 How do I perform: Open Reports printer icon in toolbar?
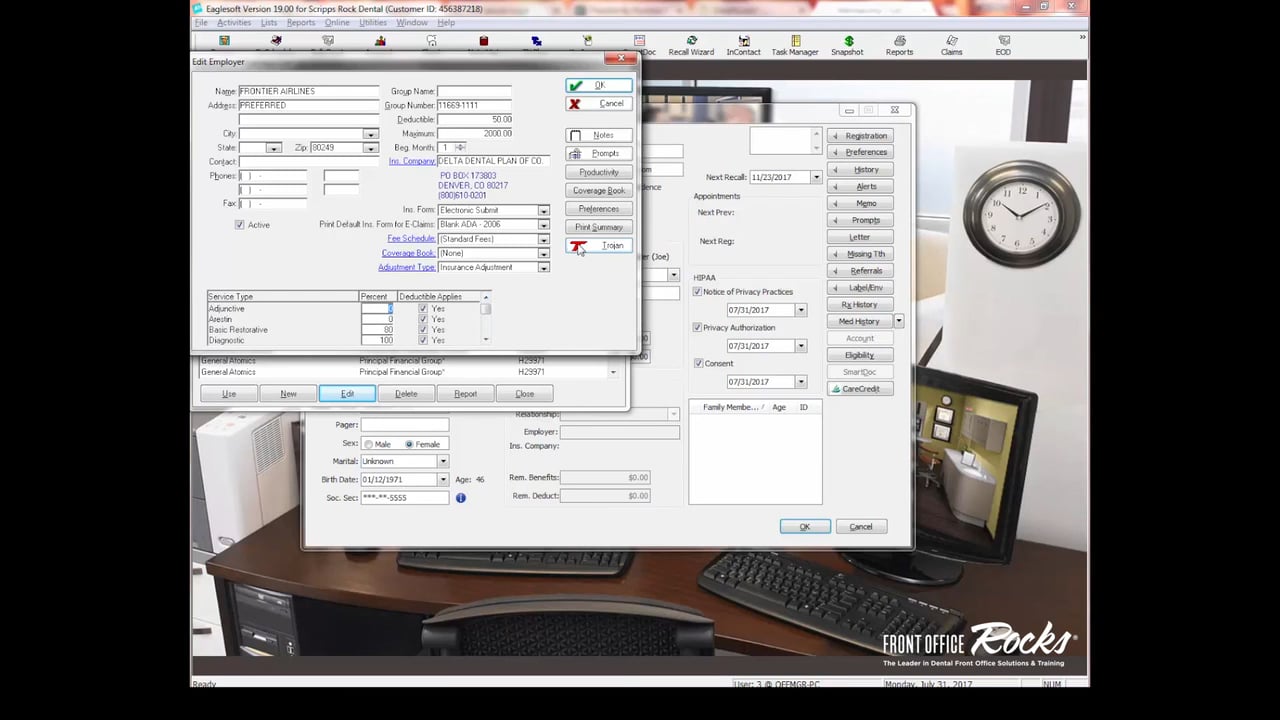point(899,46)
